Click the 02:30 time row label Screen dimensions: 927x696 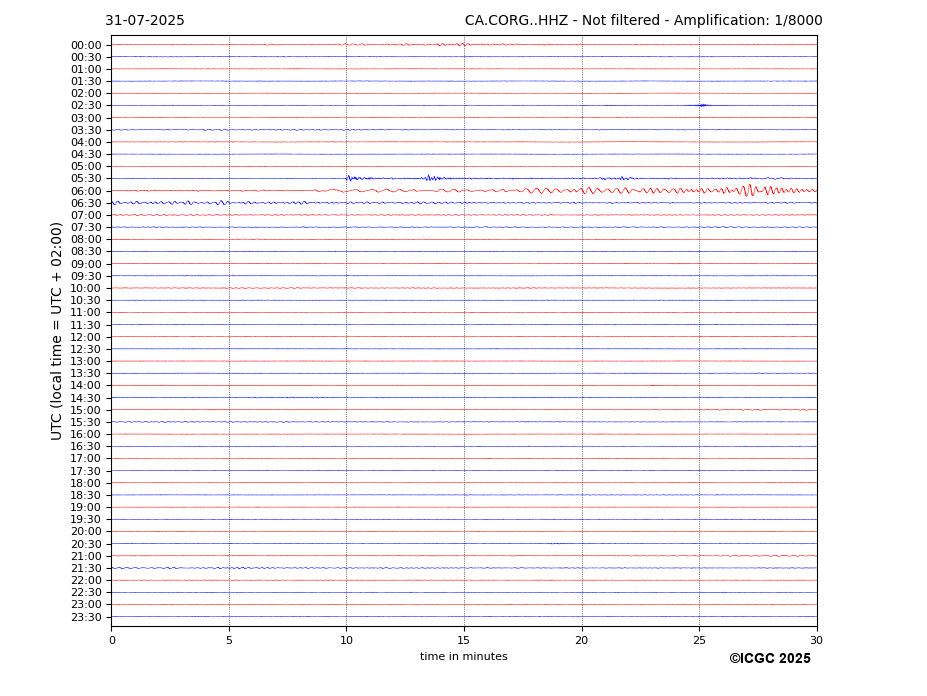[x=86, y=105]
